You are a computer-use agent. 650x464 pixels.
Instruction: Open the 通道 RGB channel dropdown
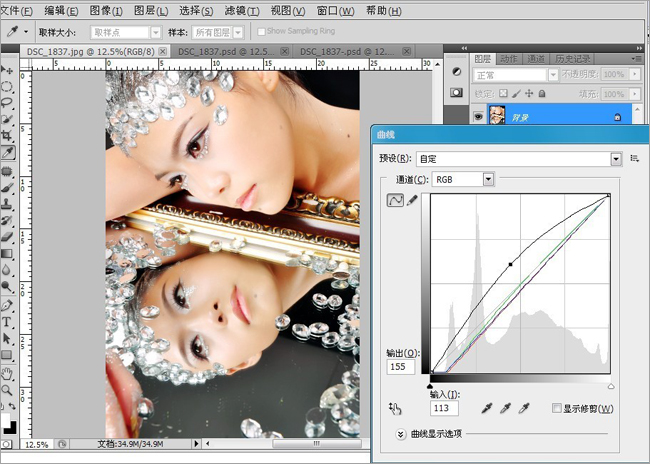pos(488,179)
